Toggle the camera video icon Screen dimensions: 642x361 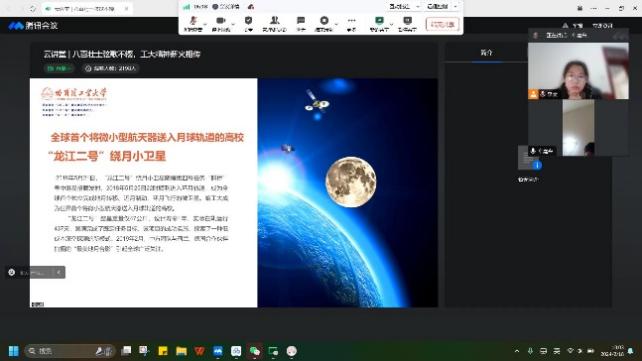point(221,24)
